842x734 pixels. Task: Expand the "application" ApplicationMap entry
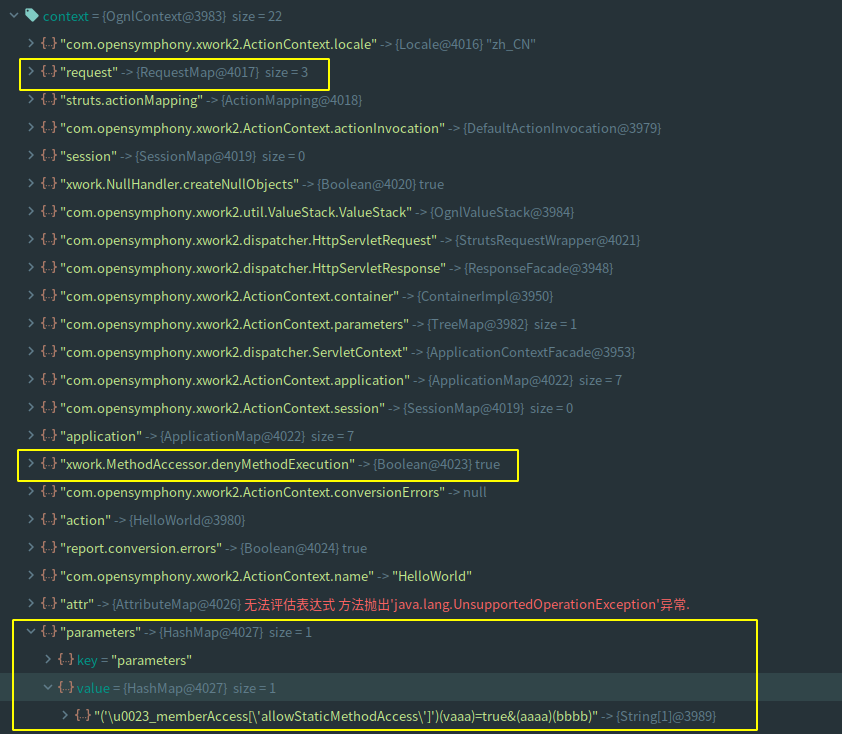click(x=30, y=436)
